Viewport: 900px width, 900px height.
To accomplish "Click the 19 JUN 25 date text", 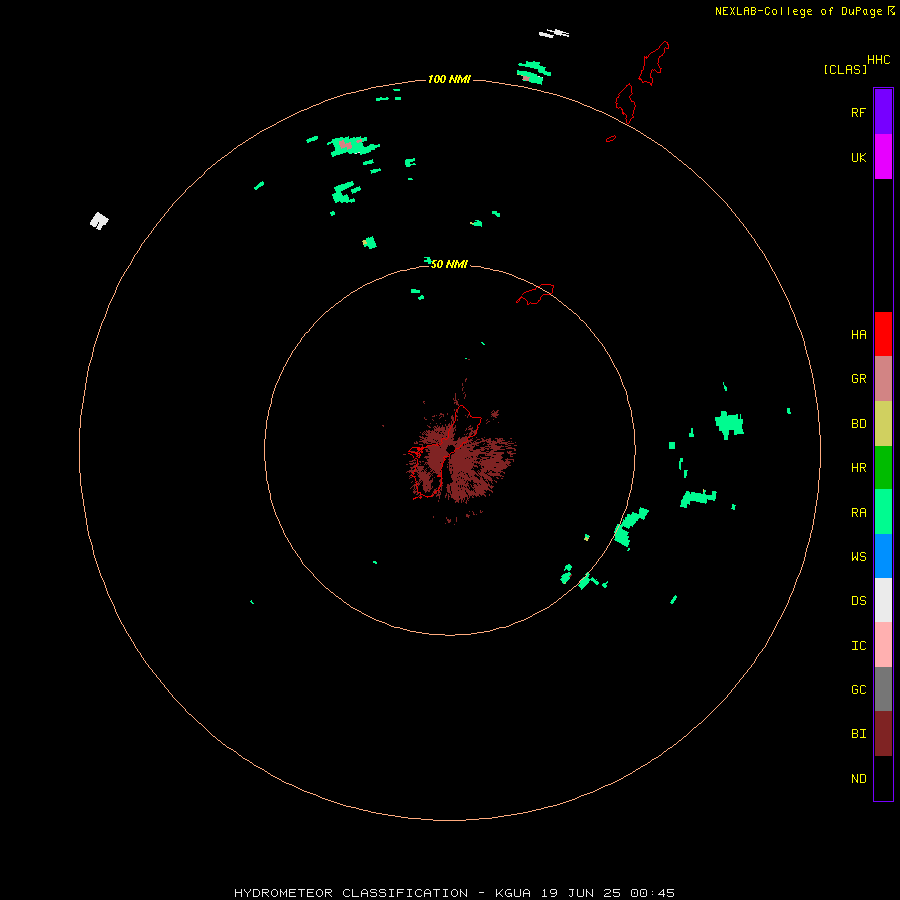I will [580, 893].
